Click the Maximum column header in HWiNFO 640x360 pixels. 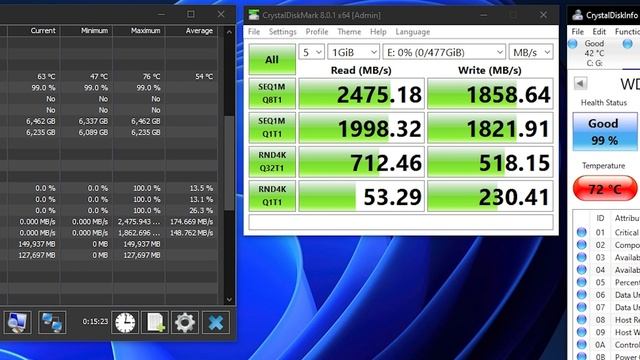click(x=146, y=31)
